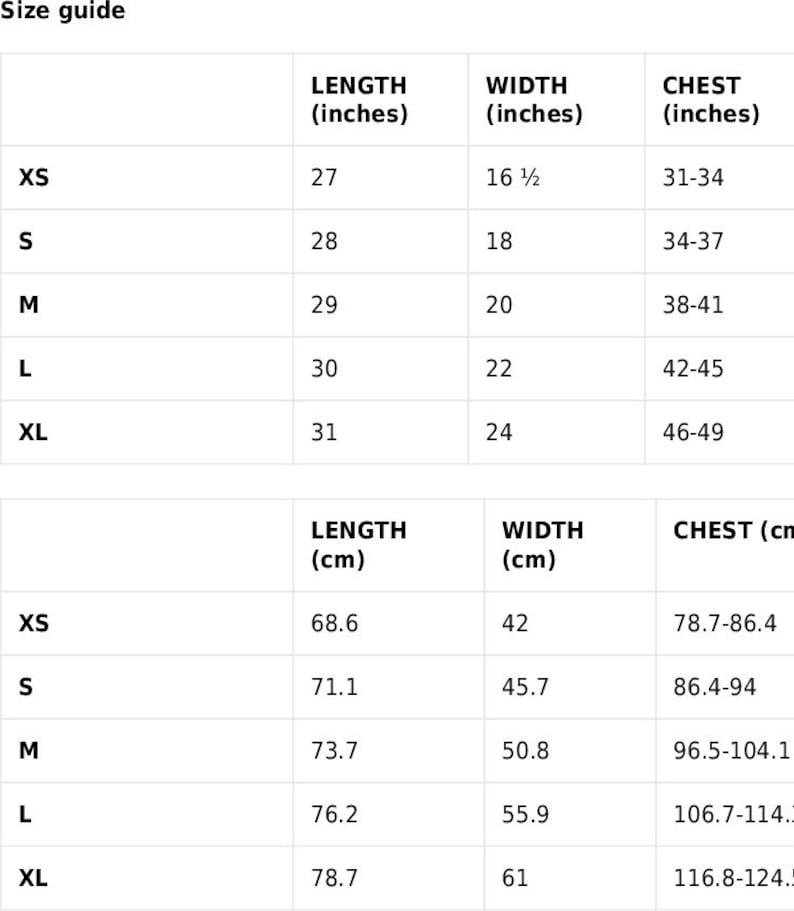The image size is (794, 911).
Task: Select the WIDTH (inches) column header
Action: (x=534, y=100)
